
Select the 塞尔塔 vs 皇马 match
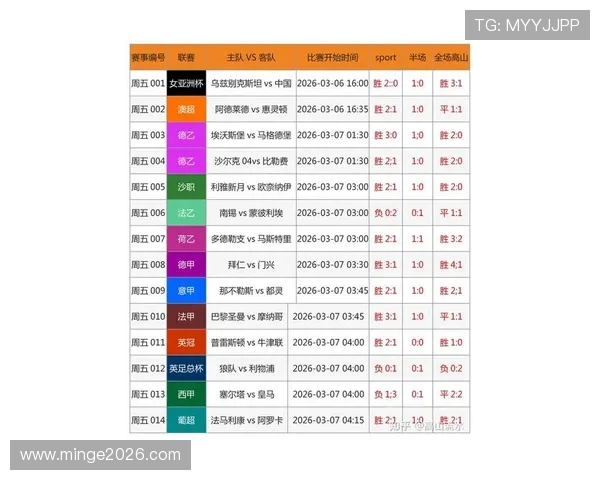coord(247,394)
